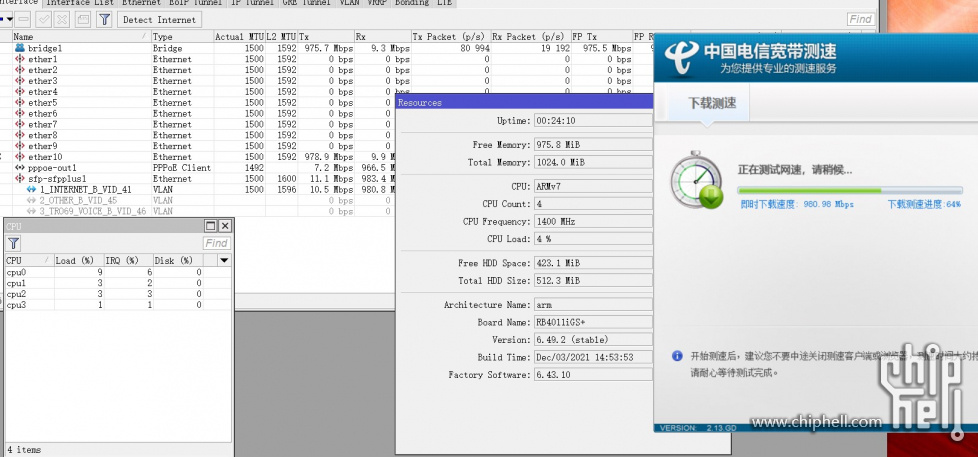The image size is (978, 457).
Task: Open the CPU table column chooser dropdown
Action: coord(224,260)
